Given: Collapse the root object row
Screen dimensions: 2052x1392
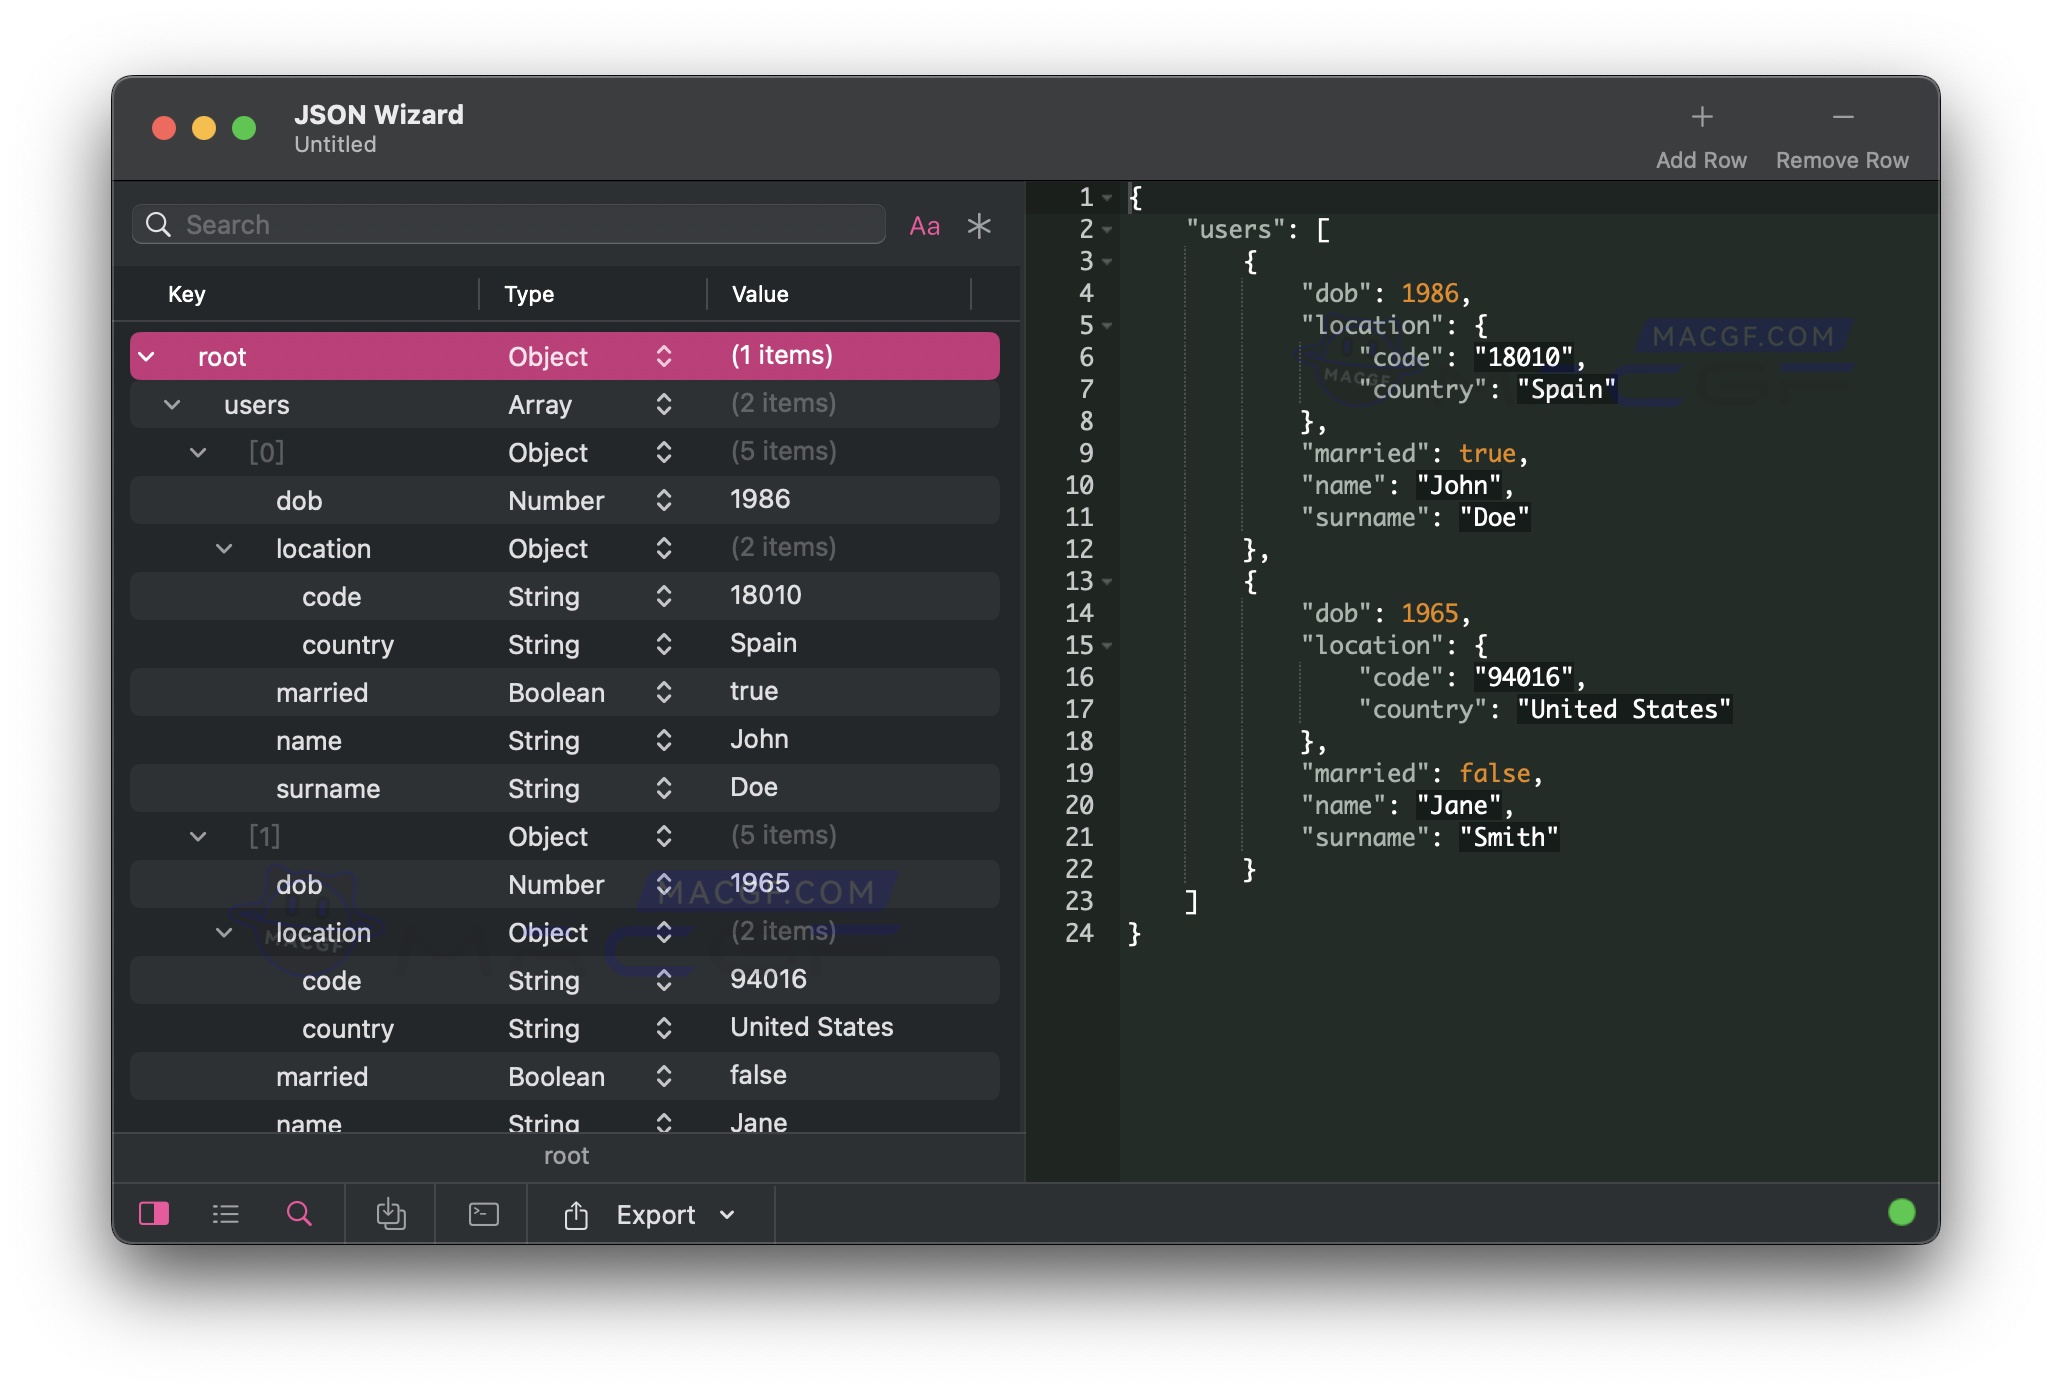Looking at the screenshot, I should [147, 356].
